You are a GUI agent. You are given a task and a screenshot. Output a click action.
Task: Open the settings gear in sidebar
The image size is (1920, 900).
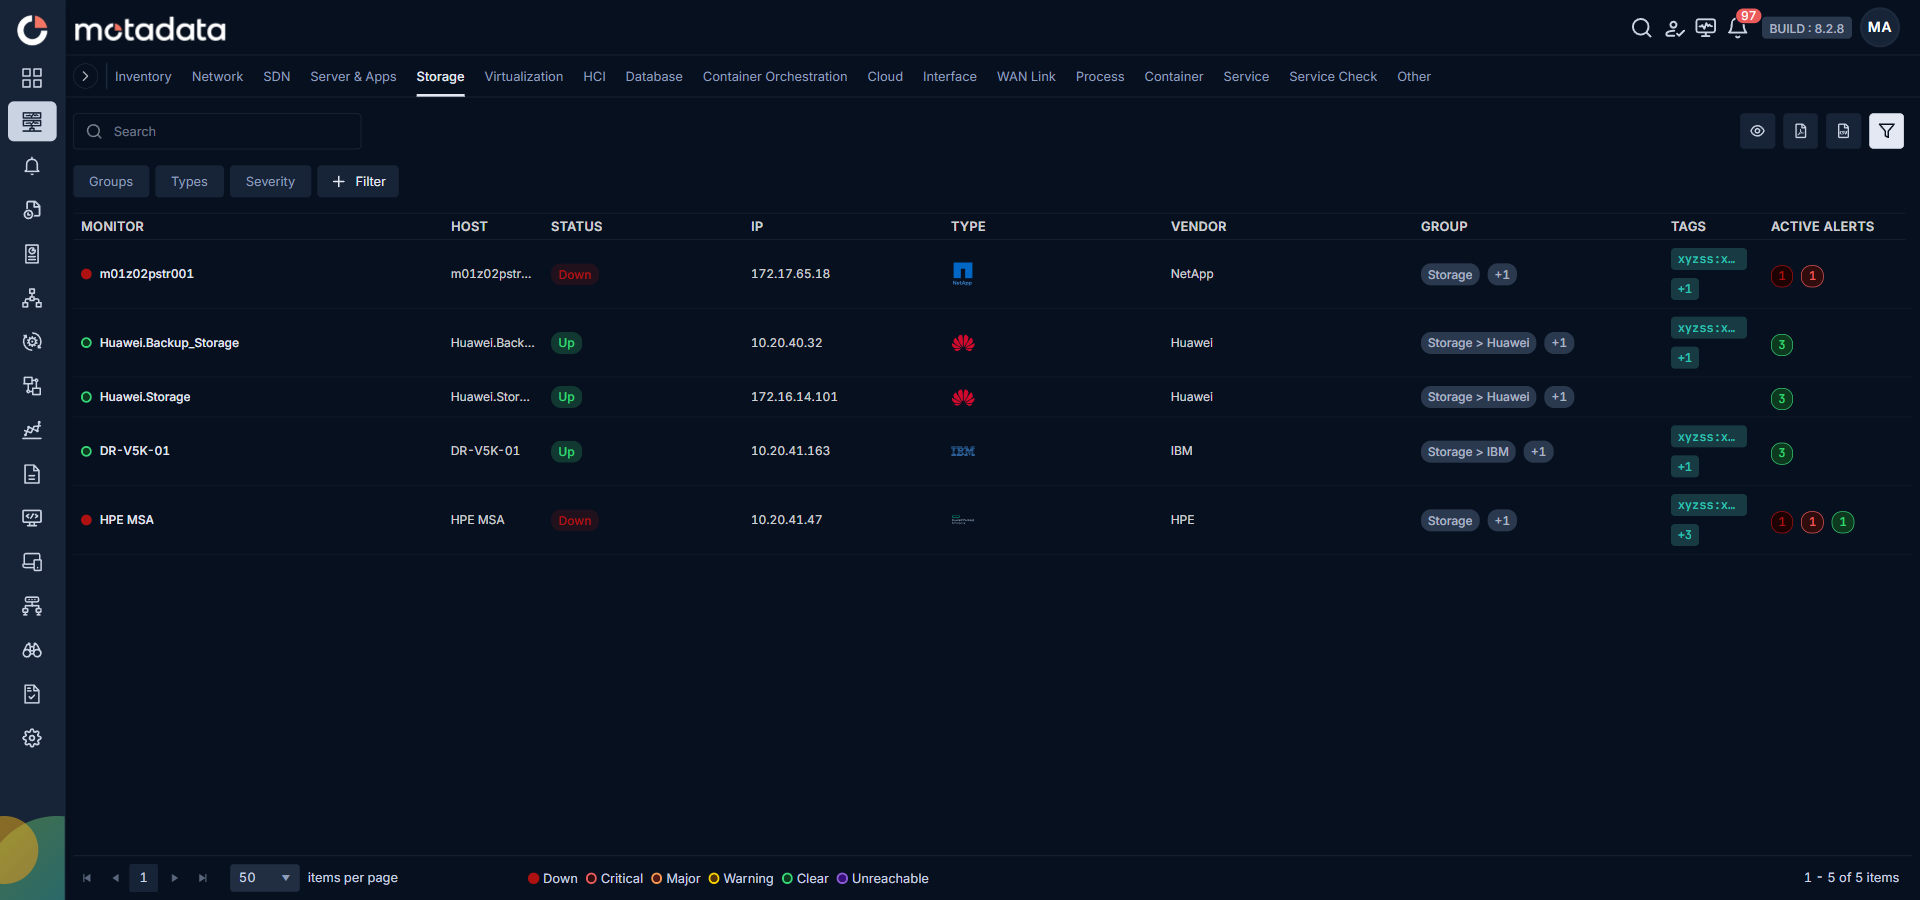click(x=32, y=738)
